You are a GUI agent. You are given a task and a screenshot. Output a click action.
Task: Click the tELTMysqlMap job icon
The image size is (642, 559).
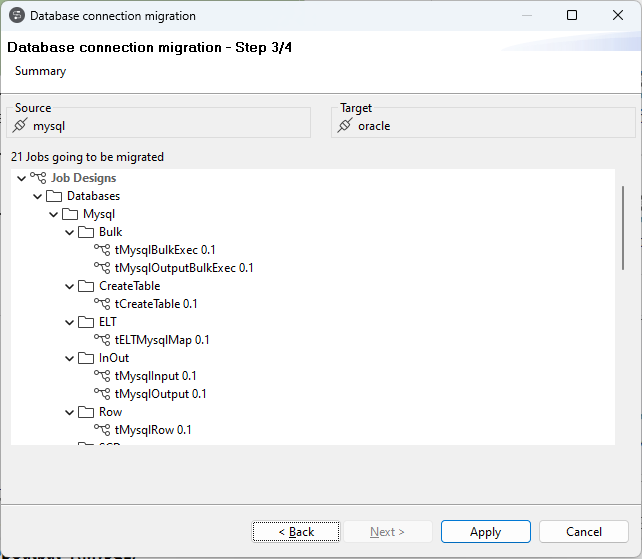102,340
